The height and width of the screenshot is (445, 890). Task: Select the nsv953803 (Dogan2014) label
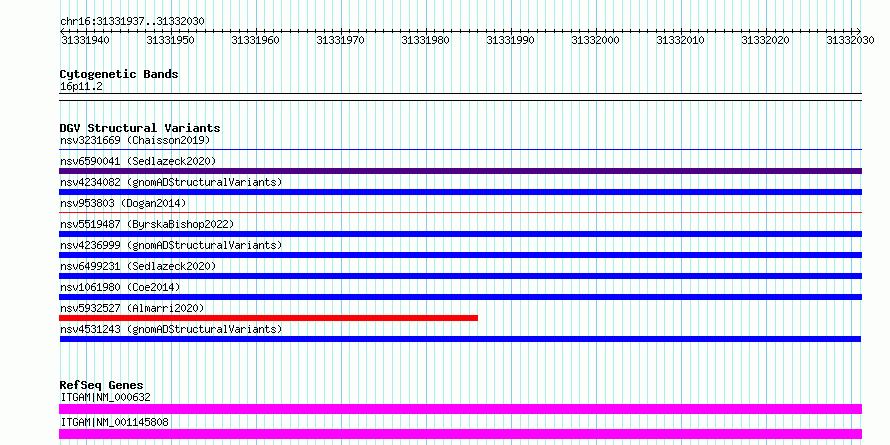(x=123, y=203)
